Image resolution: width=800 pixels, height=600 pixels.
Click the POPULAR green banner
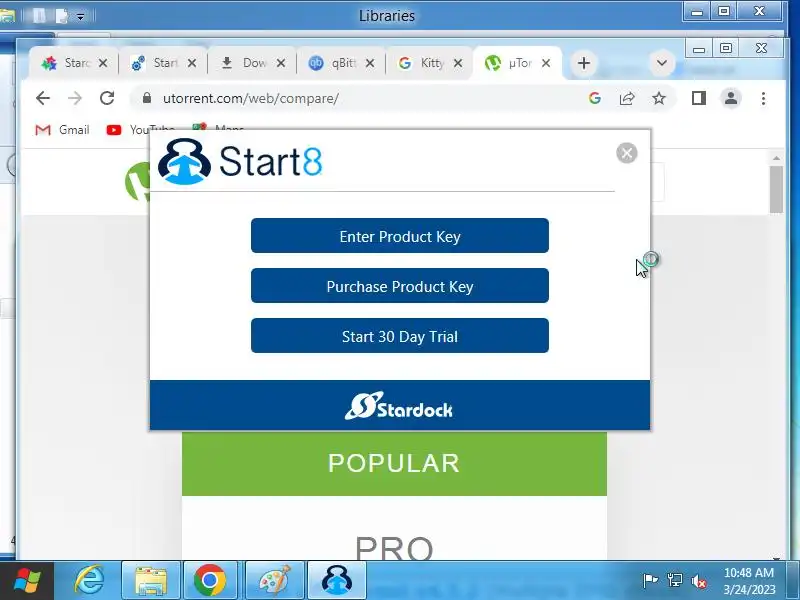(394, 463)
